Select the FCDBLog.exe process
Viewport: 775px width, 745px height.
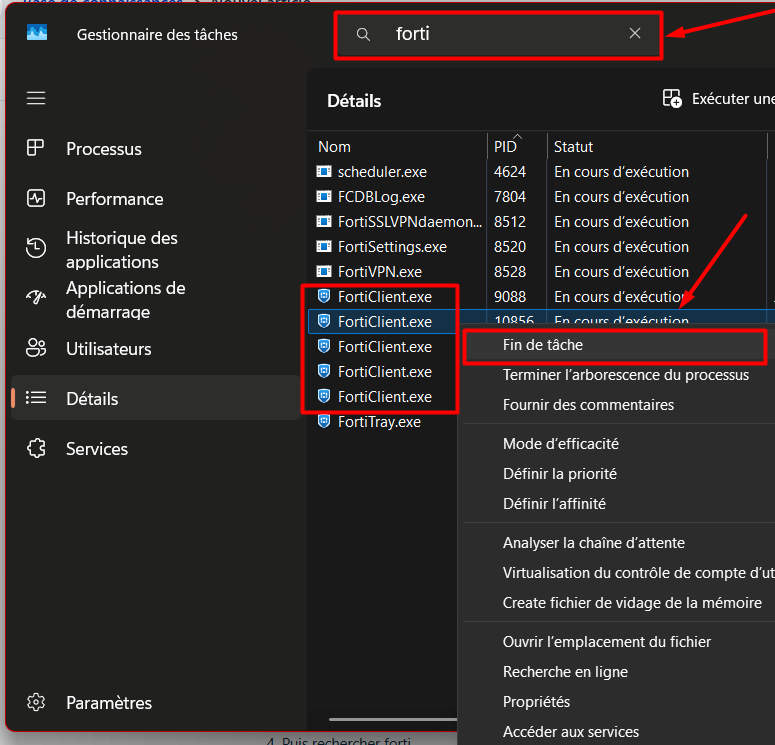[x=541, y=197]
